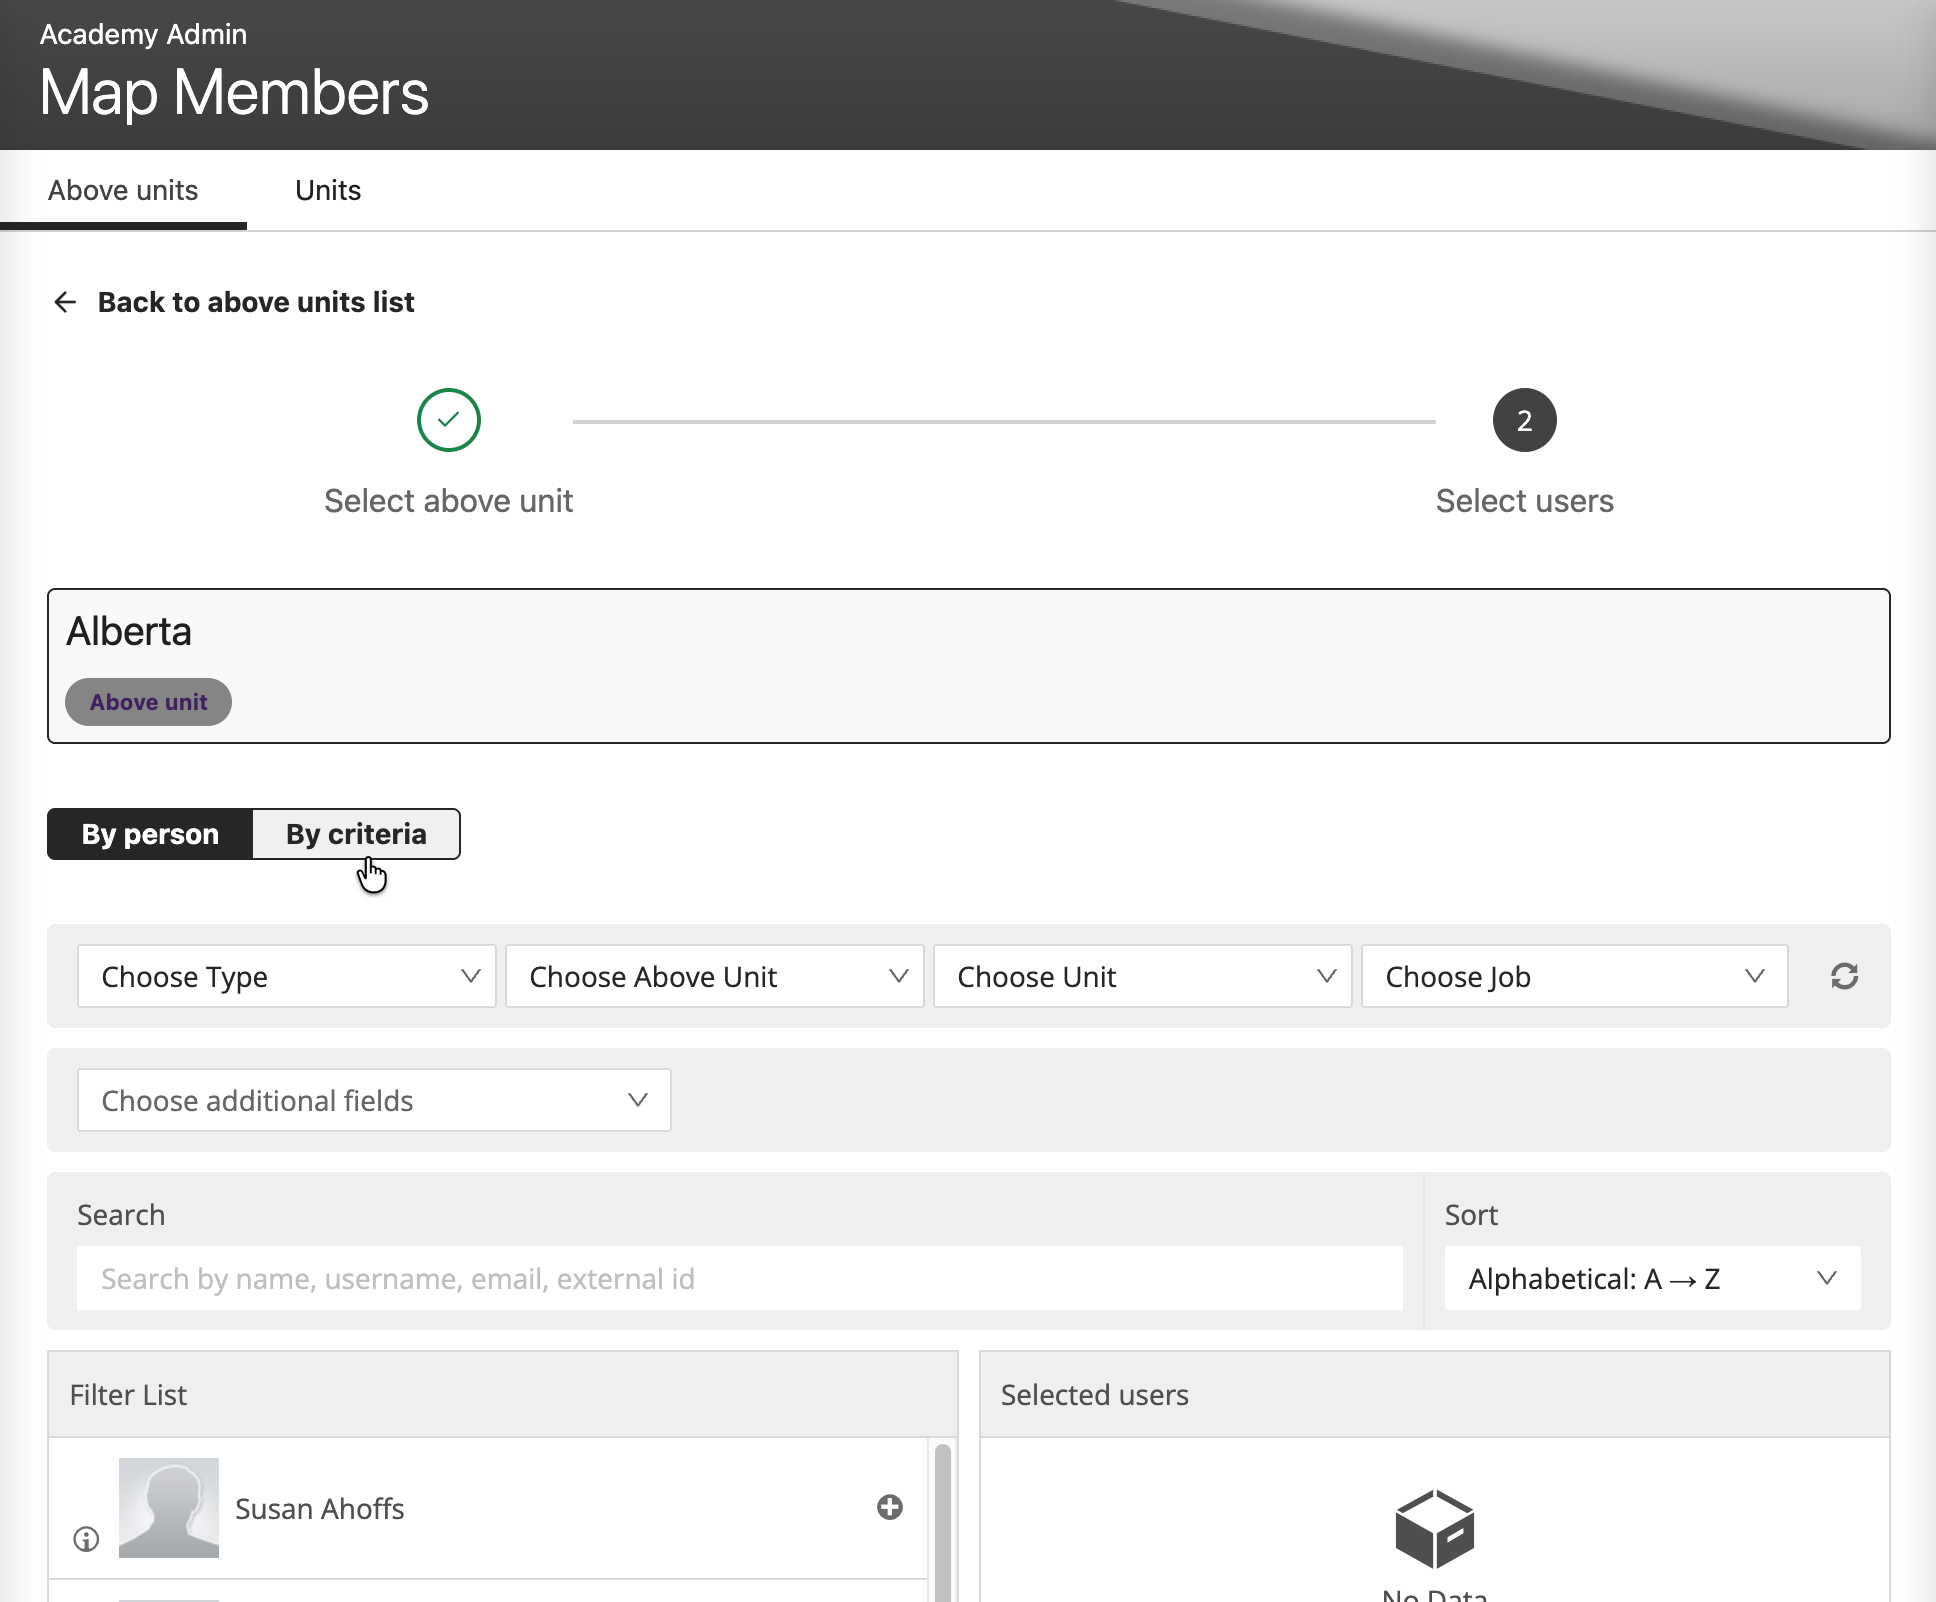Switch to the Units tab
This screenshot has width=1936, height=1602.
pyautogui.click(x=327, y=190)
